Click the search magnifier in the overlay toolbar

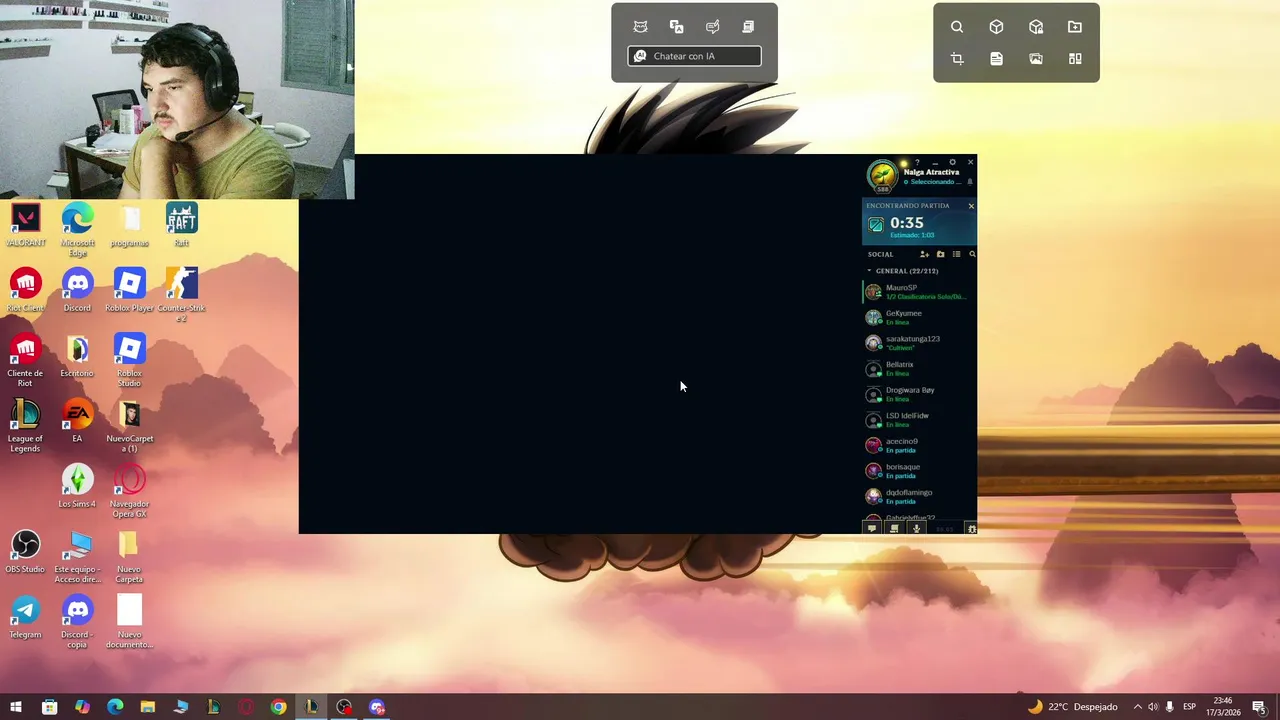click(x=957, y=27)
